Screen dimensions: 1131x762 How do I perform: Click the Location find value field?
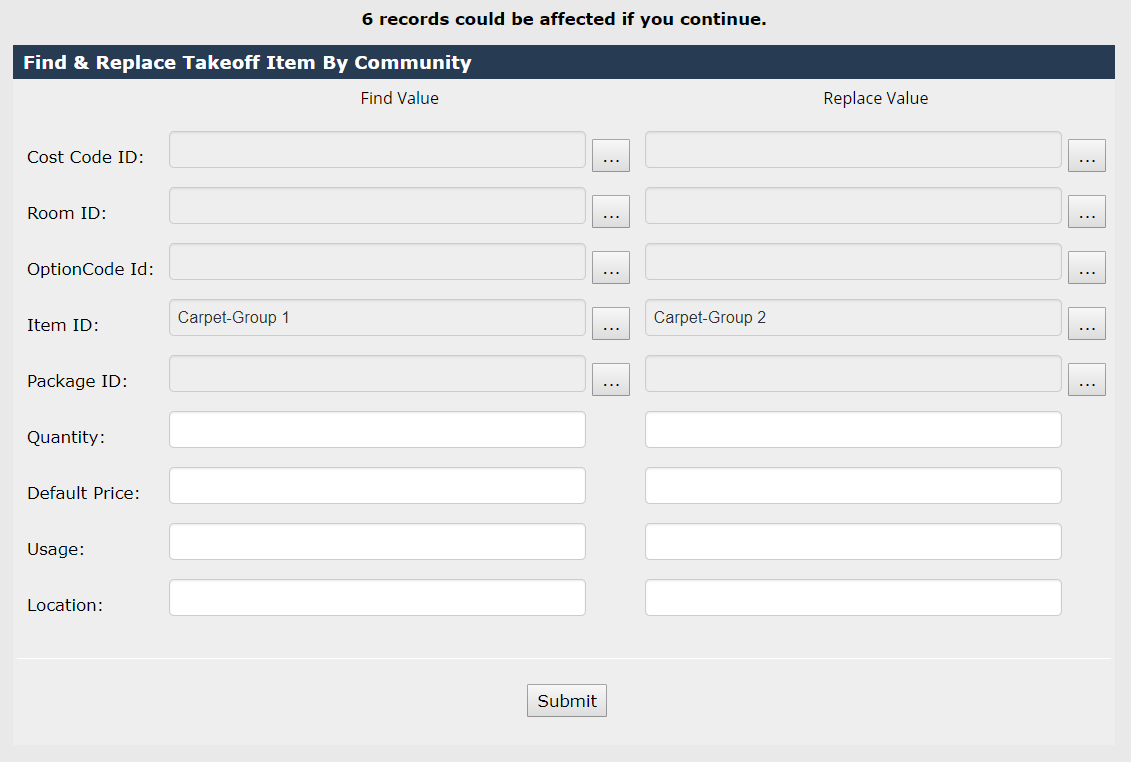pyautogui.click(x=377, y=598)
